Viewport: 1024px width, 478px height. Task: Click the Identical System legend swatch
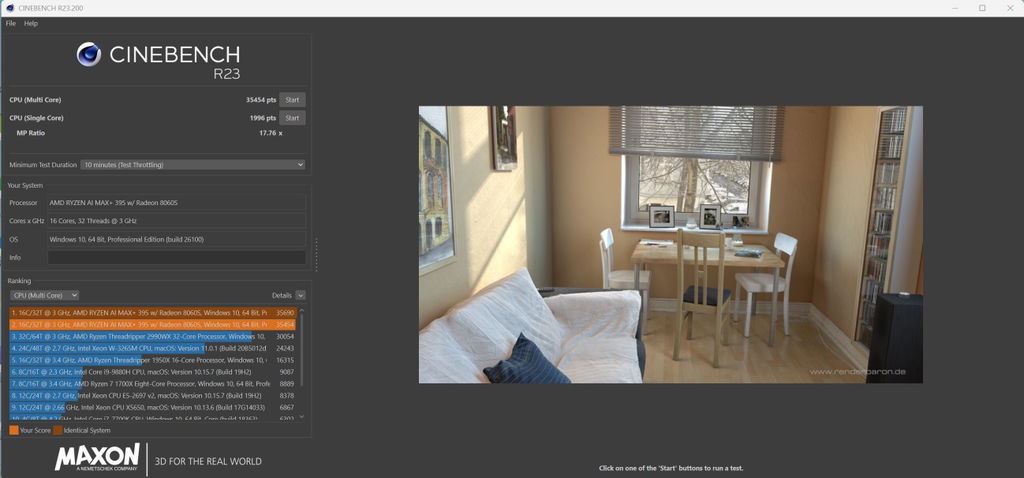58,430
